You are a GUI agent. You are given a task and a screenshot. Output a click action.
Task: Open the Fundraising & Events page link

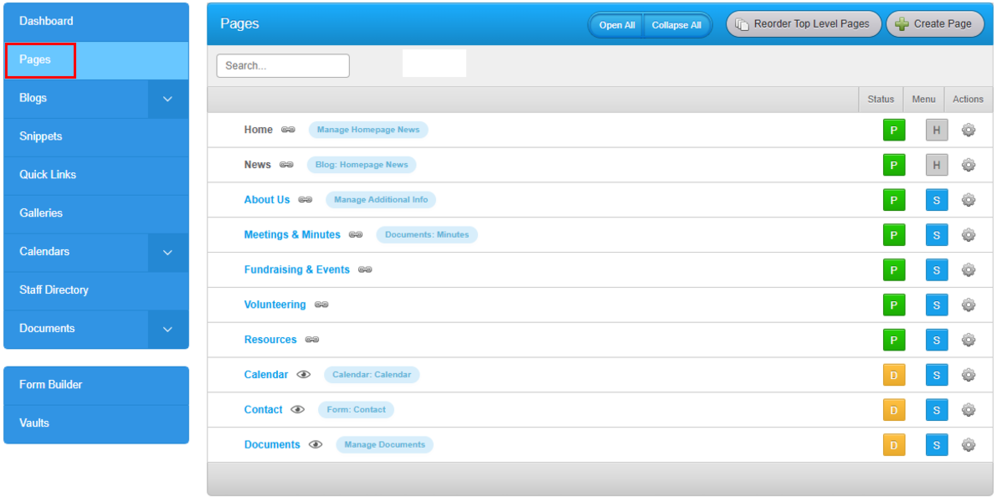[x=297, y=269]
